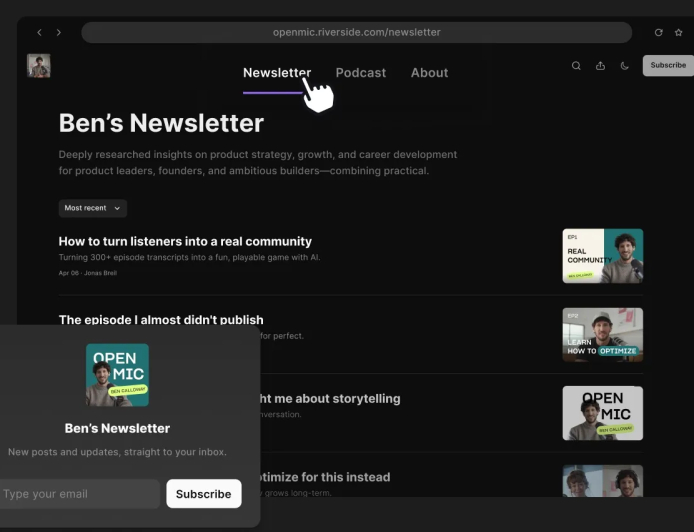Focus the openmic.riverside.com/newsletter address bar

tap(356, 32)
